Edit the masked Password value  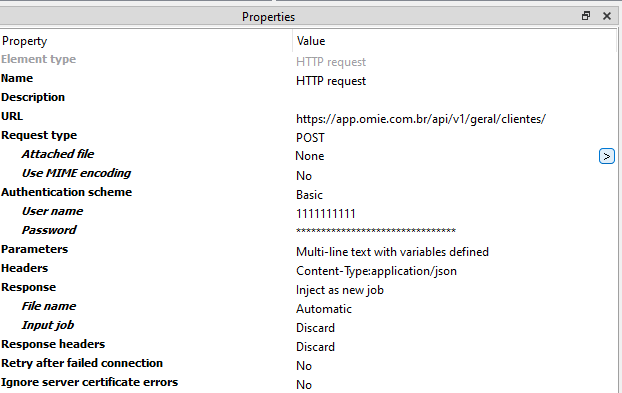(x=376, y=231)
